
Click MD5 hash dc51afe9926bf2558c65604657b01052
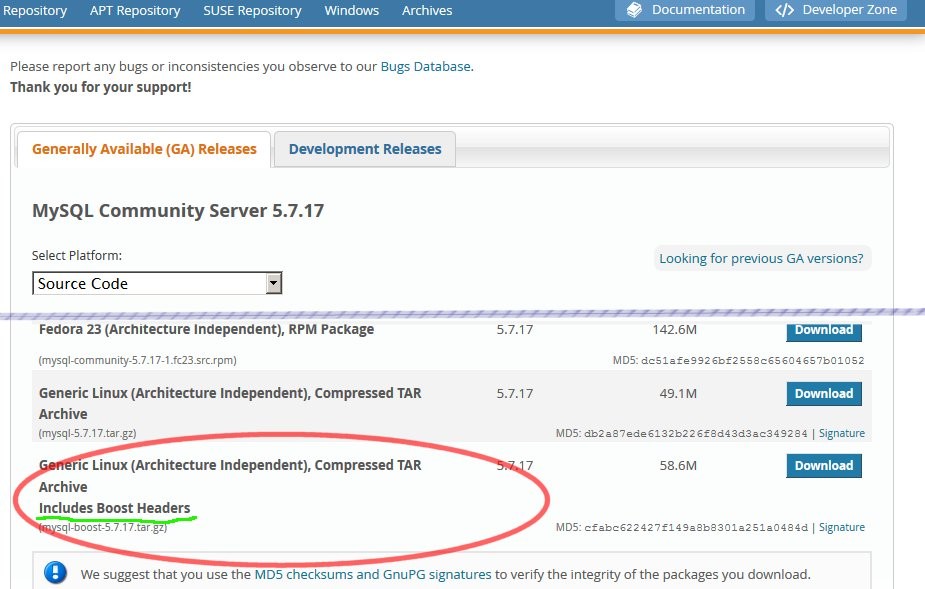point(752,360)
